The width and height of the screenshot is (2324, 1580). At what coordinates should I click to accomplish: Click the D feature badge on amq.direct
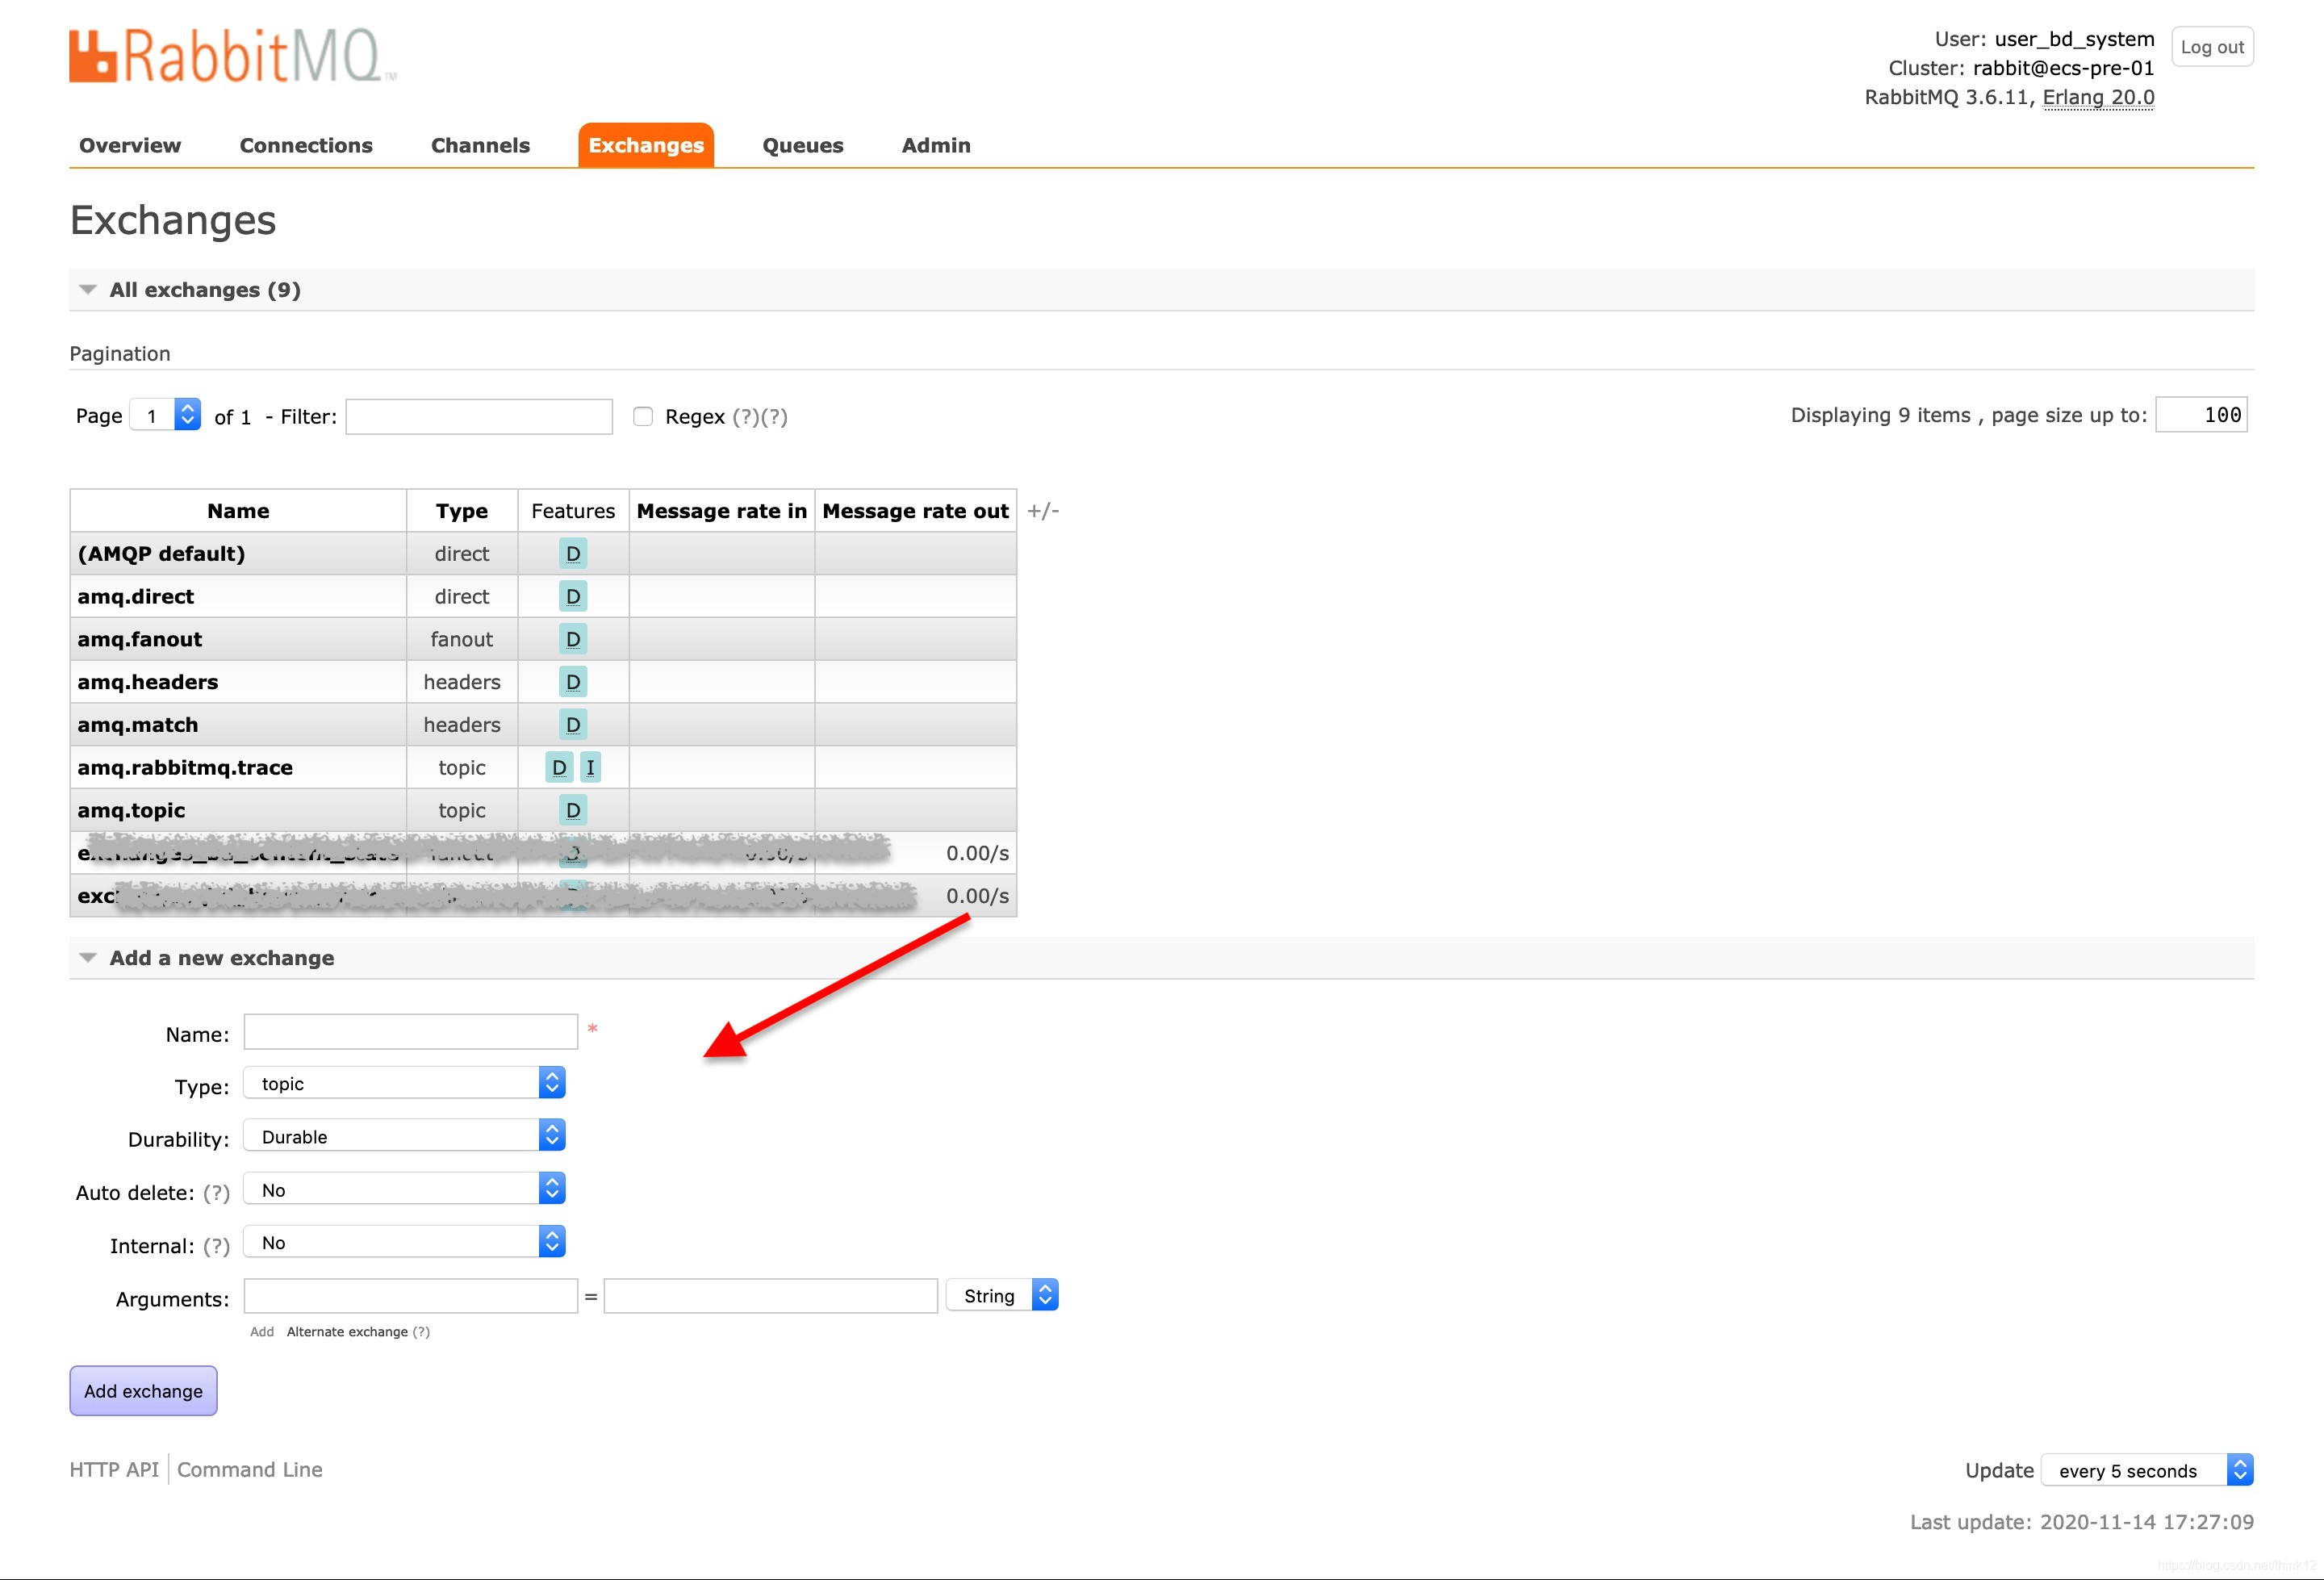point(572,597)
